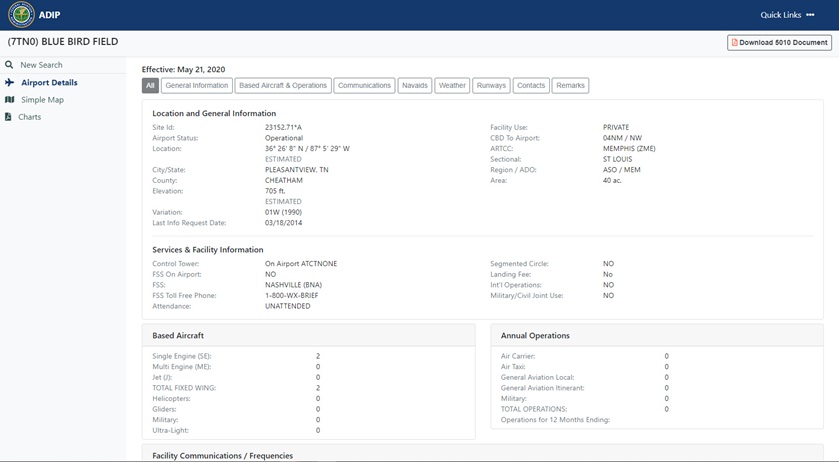
Task: Click TOTAL FIXED WING label
Action: 184,388
